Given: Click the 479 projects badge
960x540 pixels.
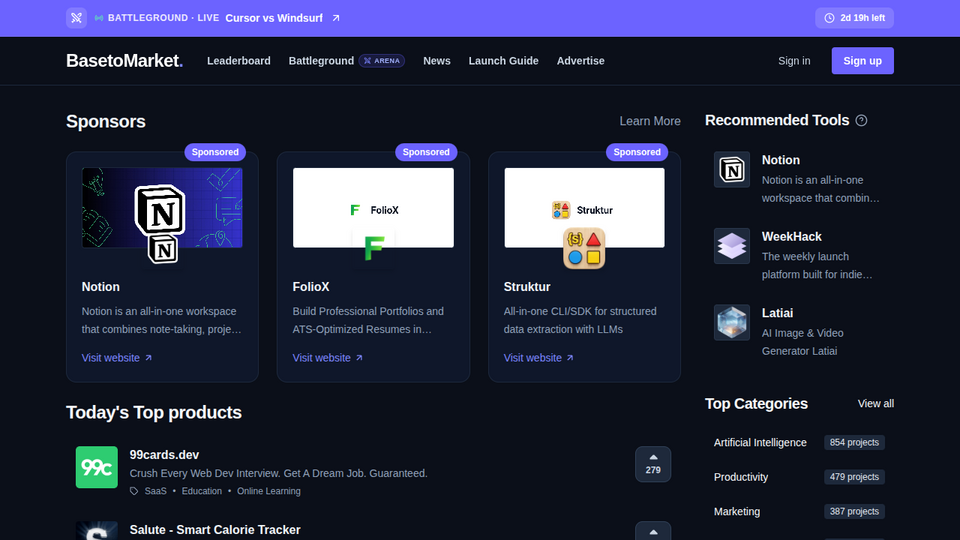Looking at the screenshot, I should pyautogui.click(x=854, y=477).
